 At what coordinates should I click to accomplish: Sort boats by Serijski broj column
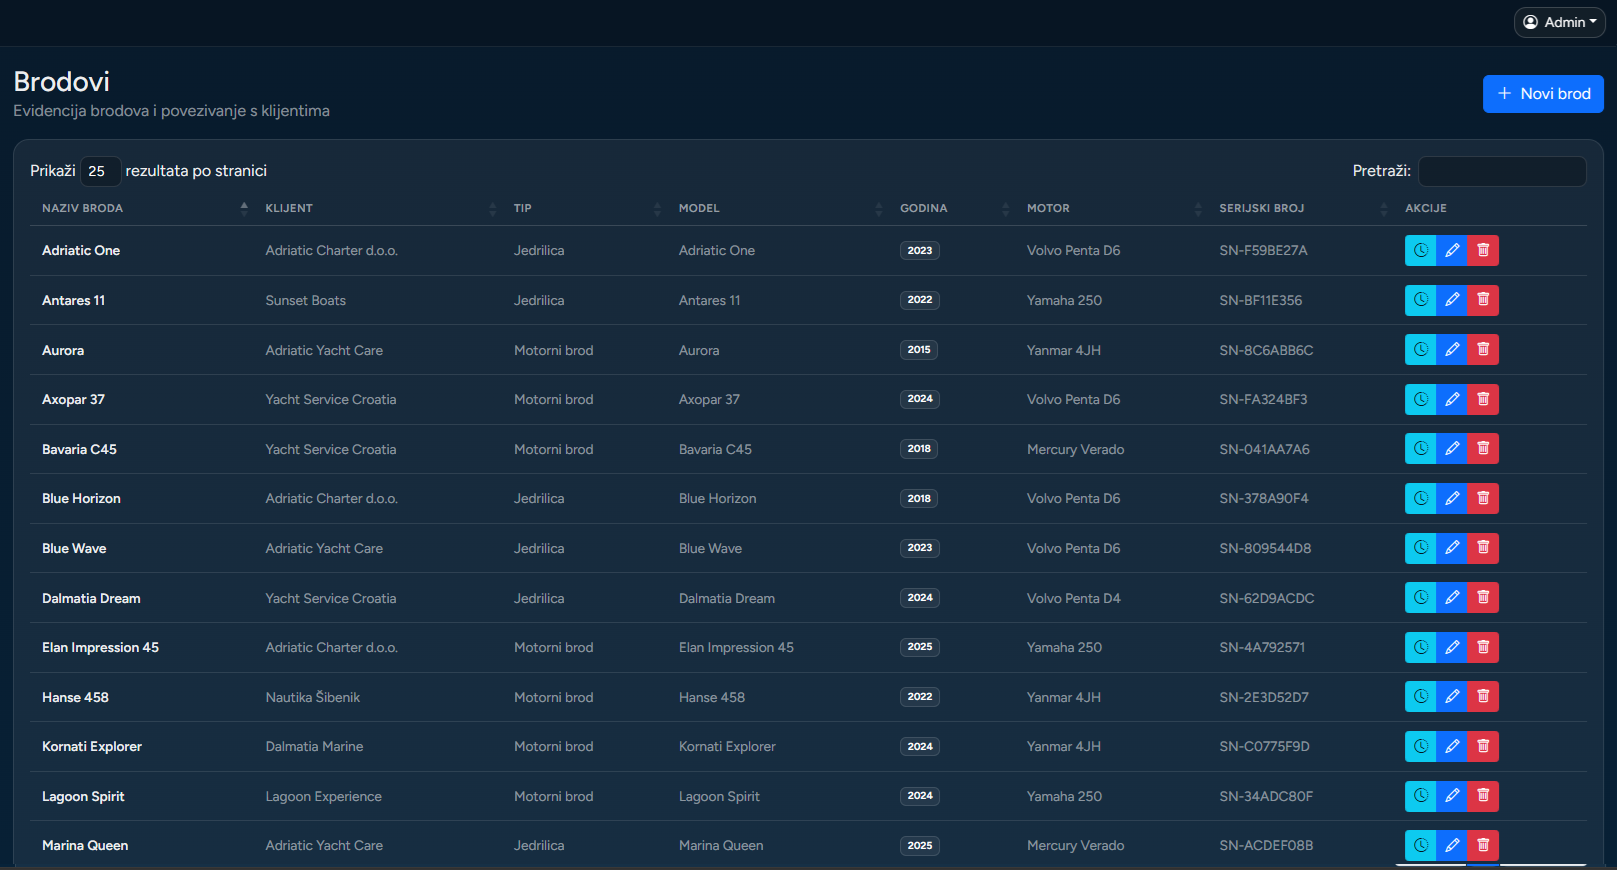(1300, 208)
